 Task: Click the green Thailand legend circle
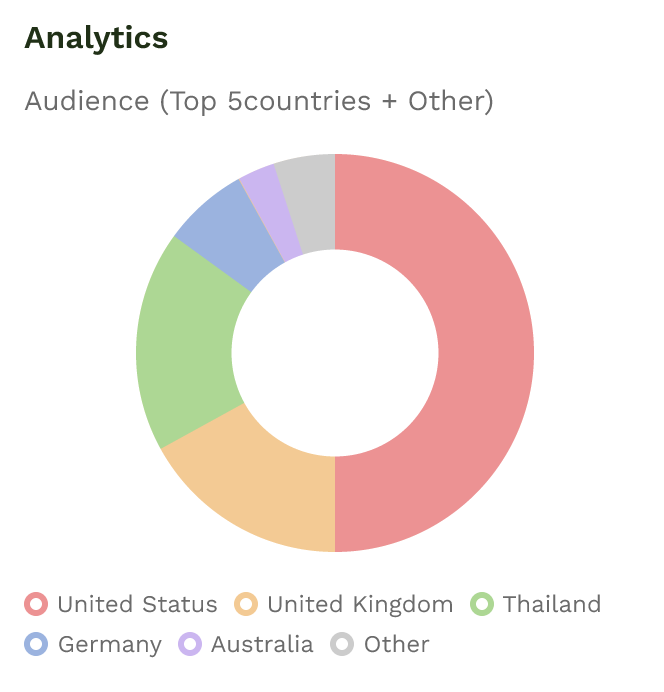482,604
